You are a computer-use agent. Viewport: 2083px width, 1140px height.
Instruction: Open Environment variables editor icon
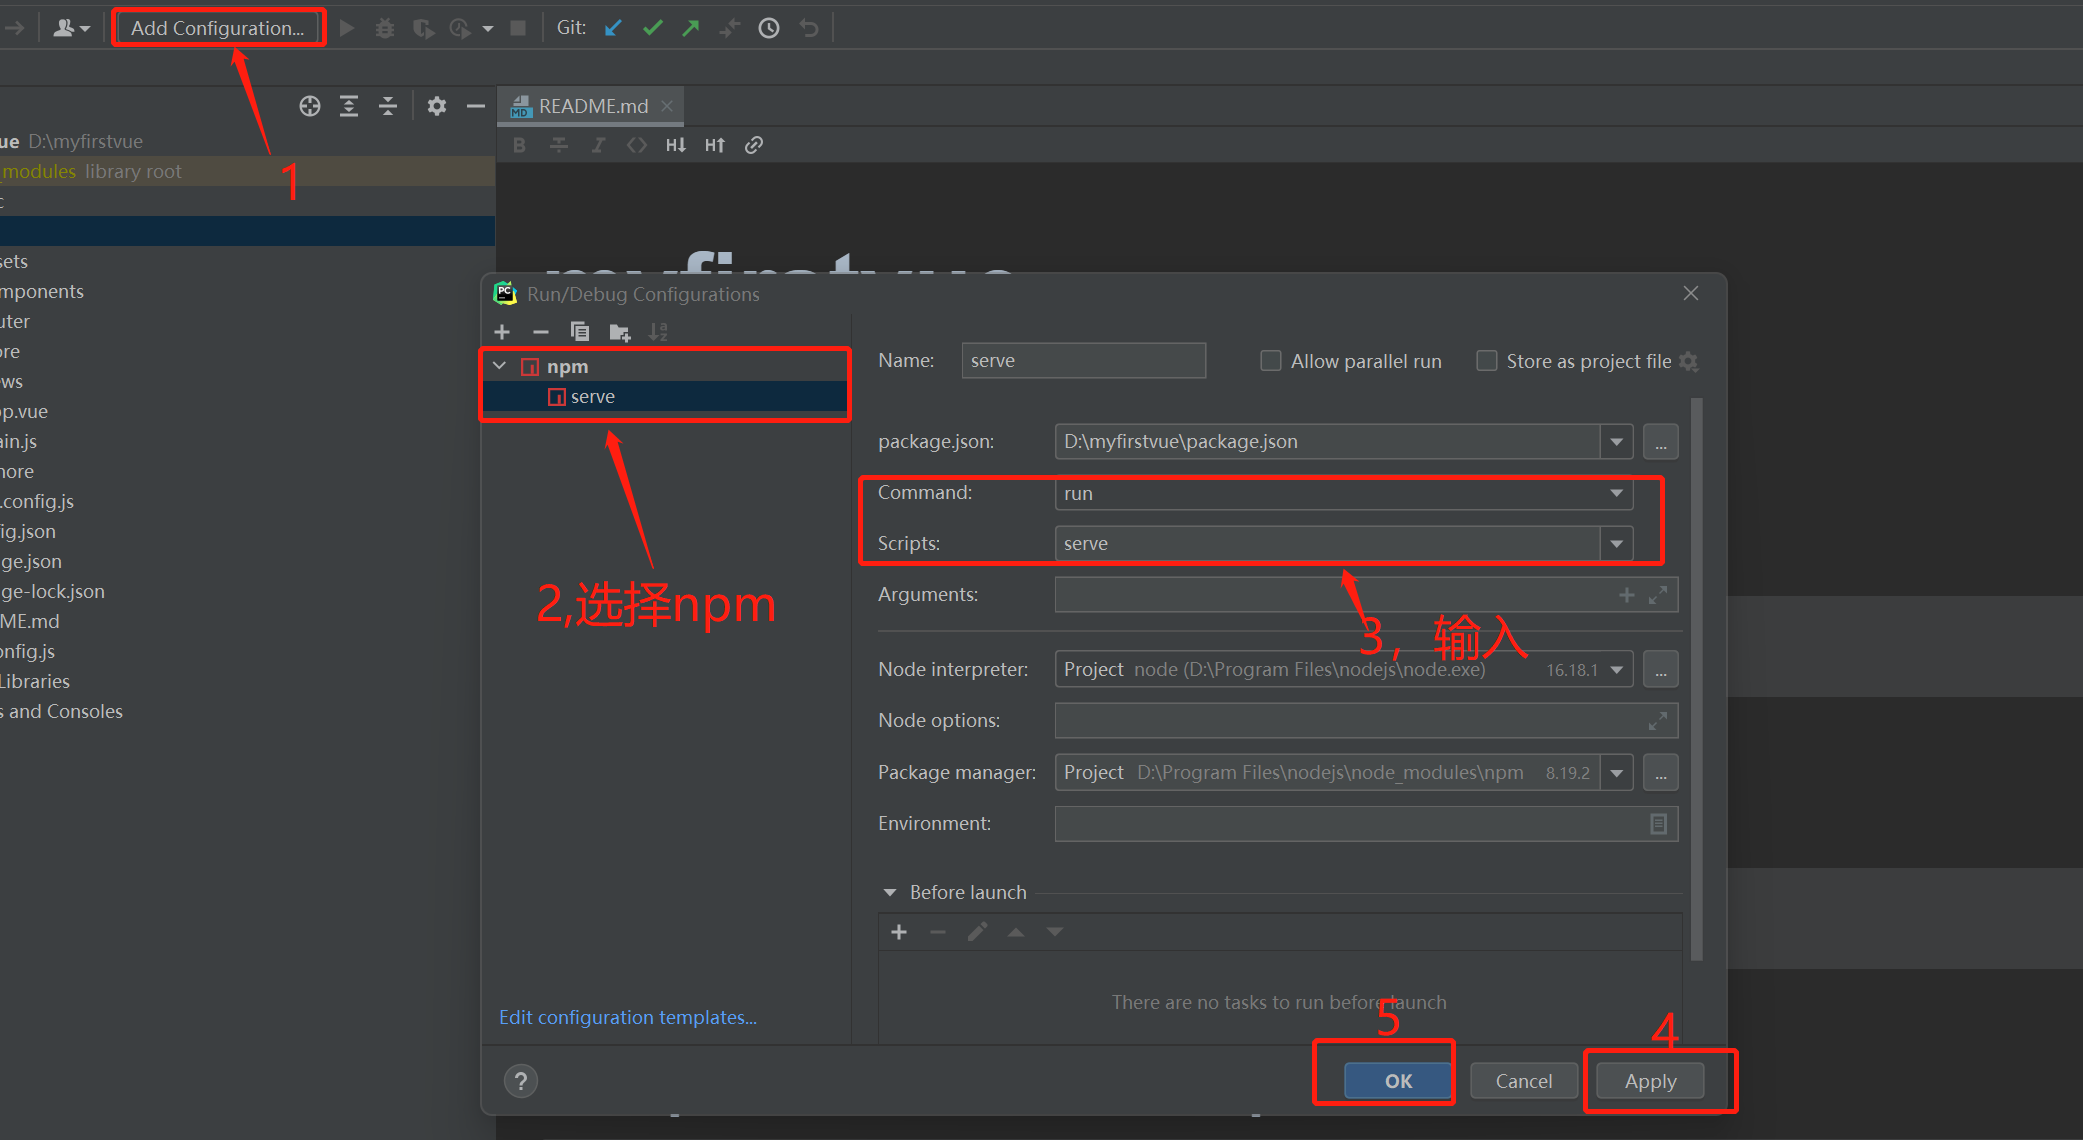click(x=1658, y=824)
